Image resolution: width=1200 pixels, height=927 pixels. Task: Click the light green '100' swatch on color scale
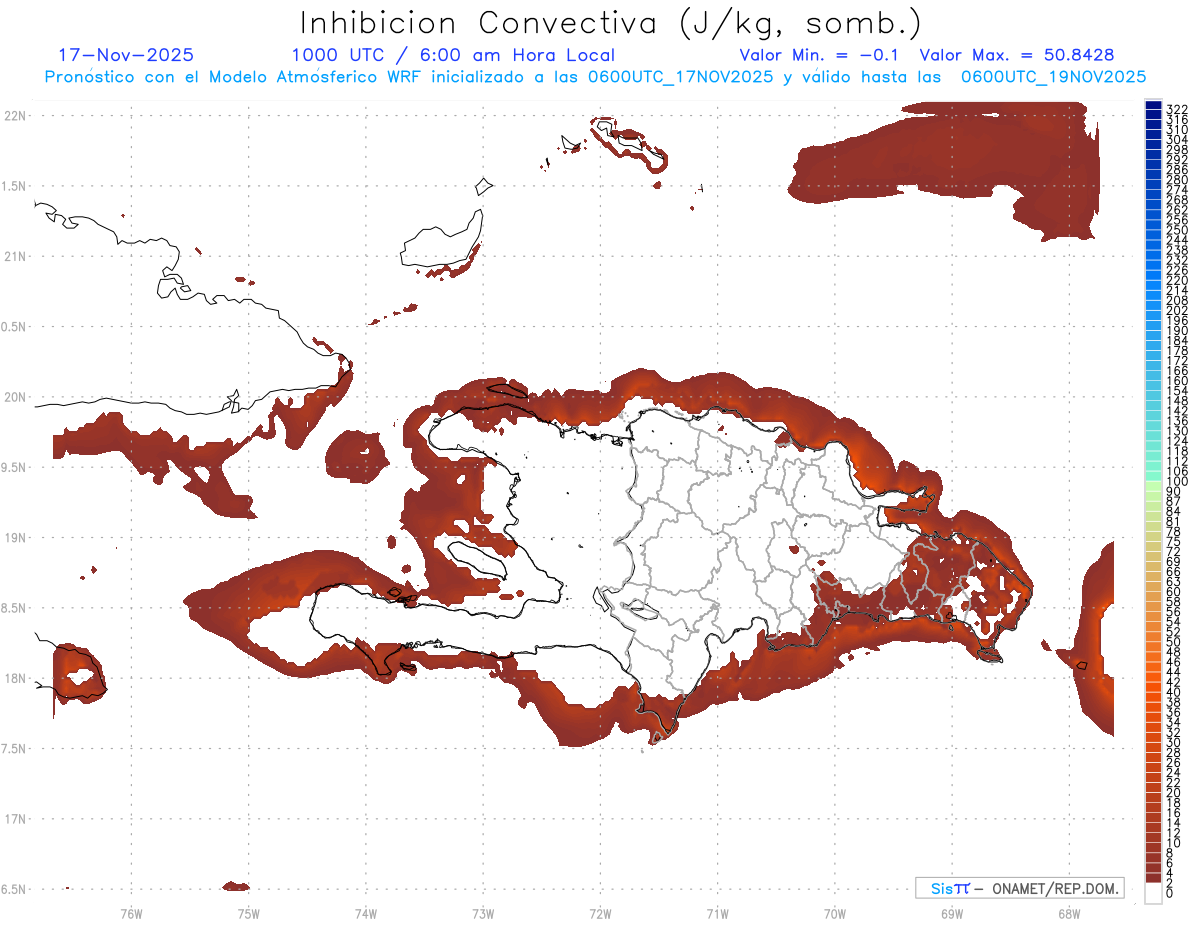[1153, 486]
